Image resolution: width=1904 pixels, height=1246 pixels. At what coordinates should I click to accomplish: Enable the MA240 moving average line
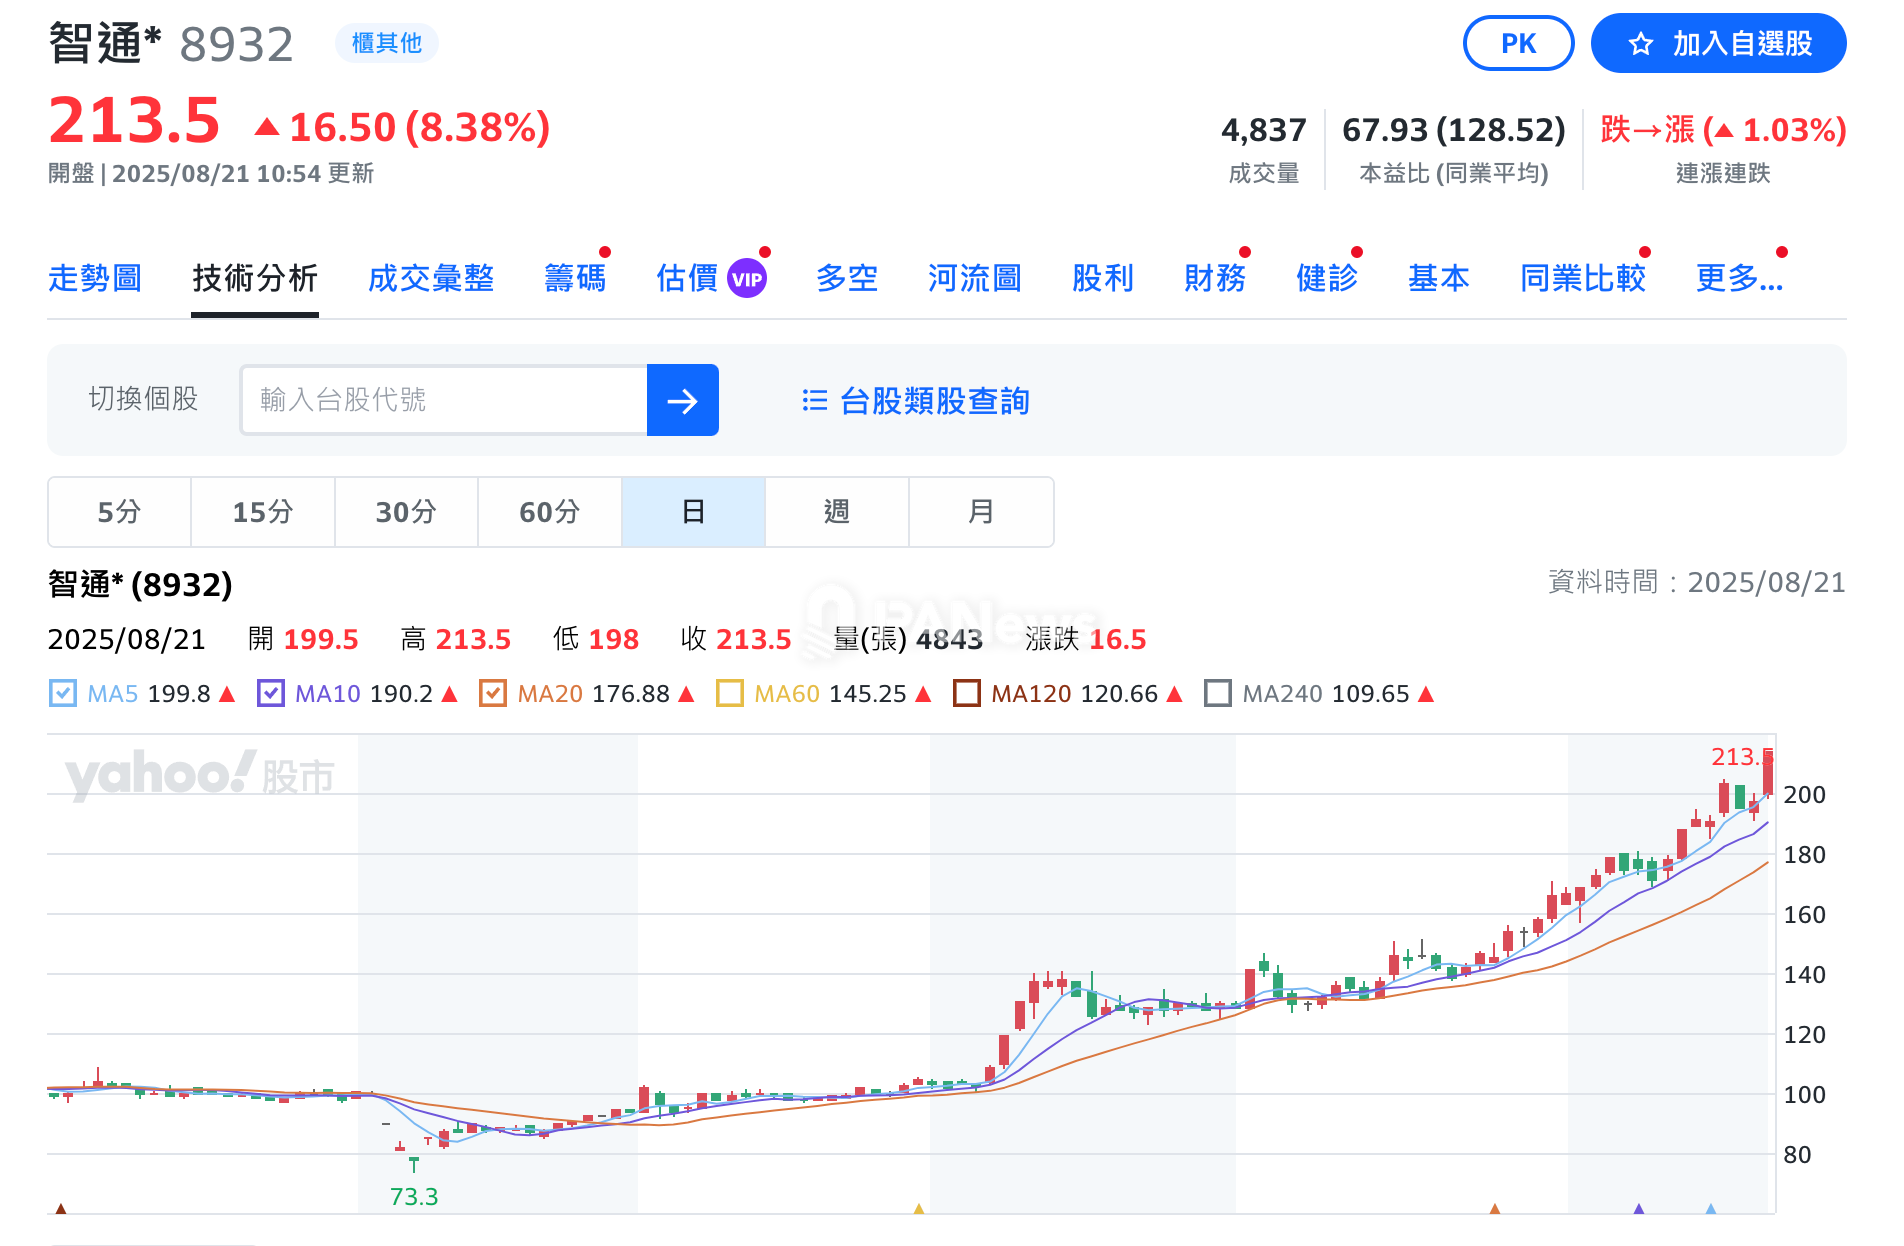(1217, 693)
